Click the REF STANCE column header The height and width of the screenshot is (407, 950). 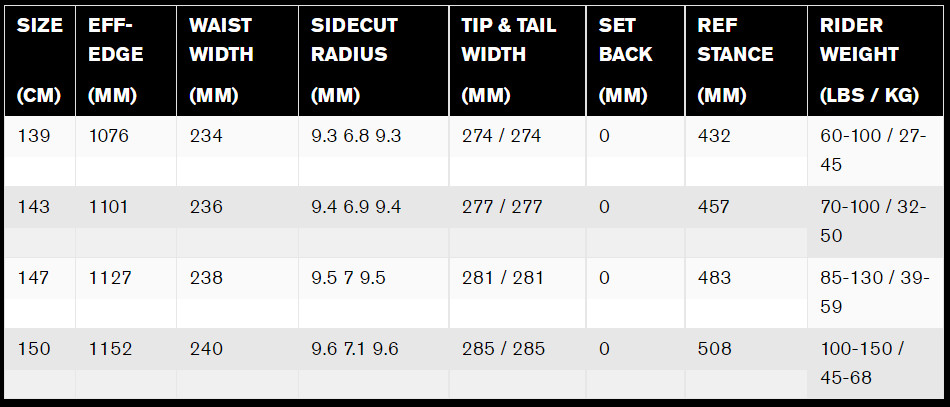(746, 61)
